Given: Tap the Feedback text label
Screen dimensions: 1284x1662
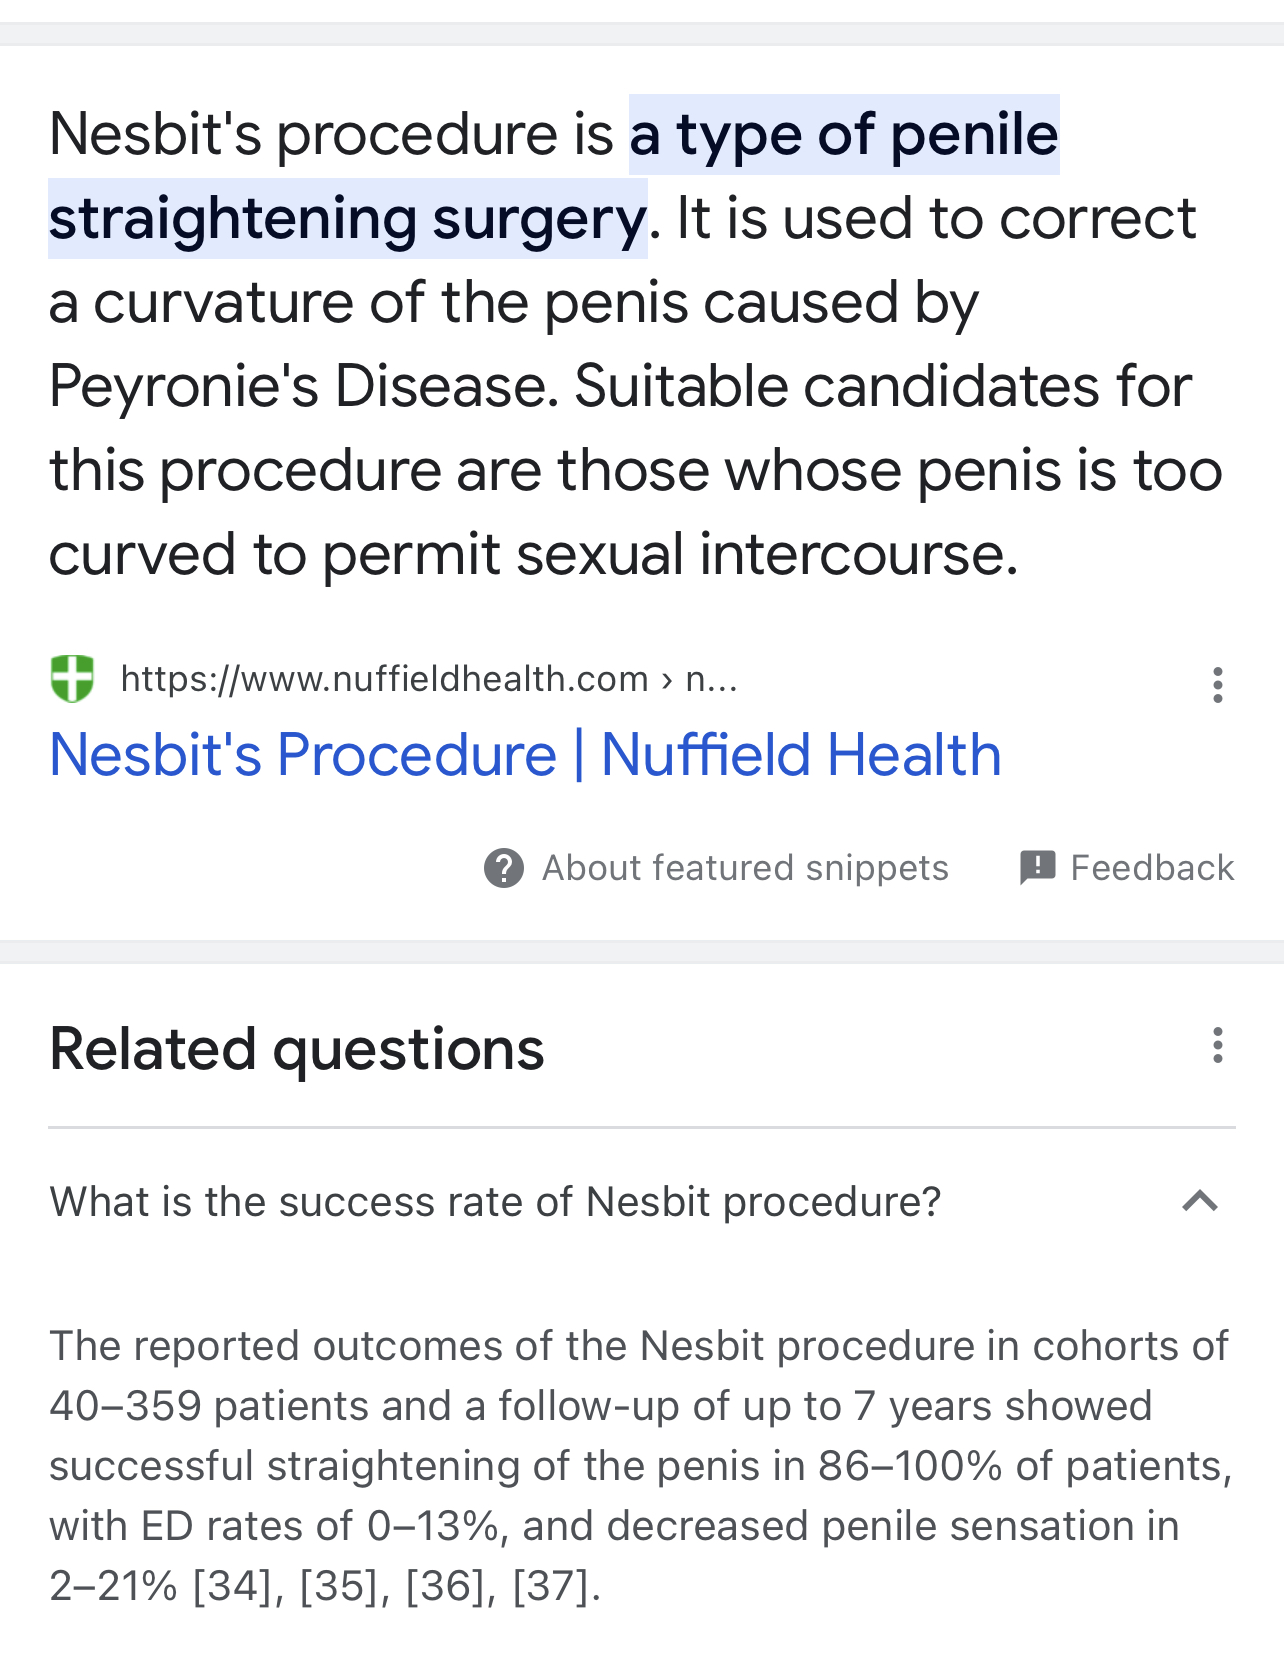Looking at the screenshot, I should 1152,868.
